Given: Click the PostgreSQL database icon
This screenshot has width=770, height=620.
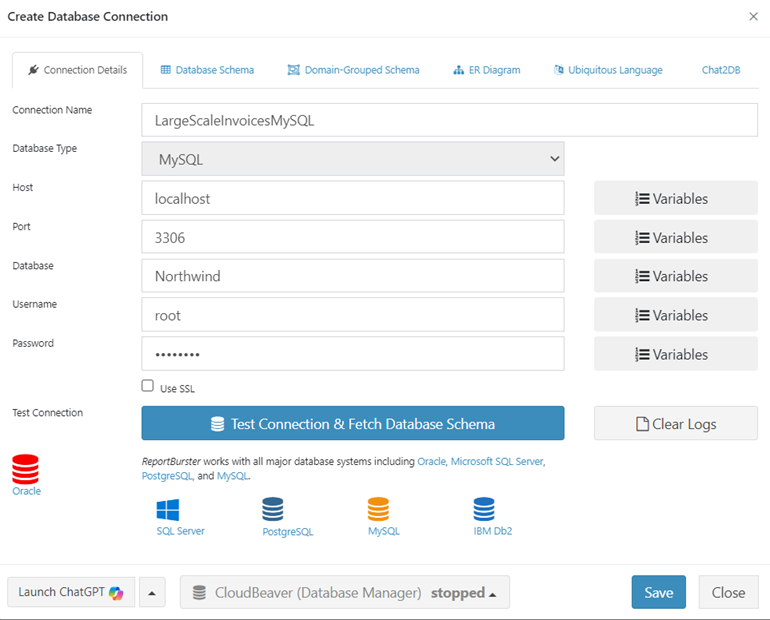Looking at the screenshot, I should point(273,510).
